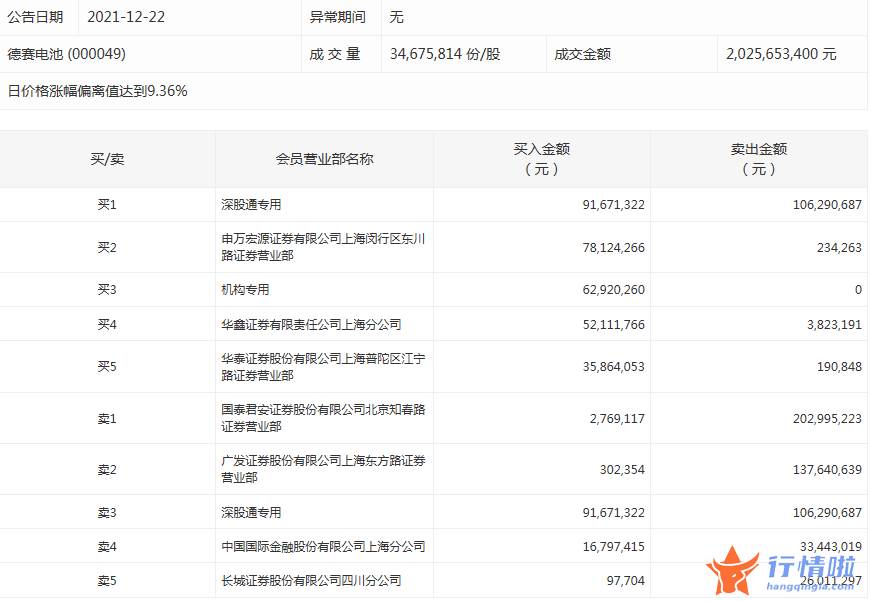The image size is (871, 601).
Task: Click buy amount 78,124,266
Action: 614,248
